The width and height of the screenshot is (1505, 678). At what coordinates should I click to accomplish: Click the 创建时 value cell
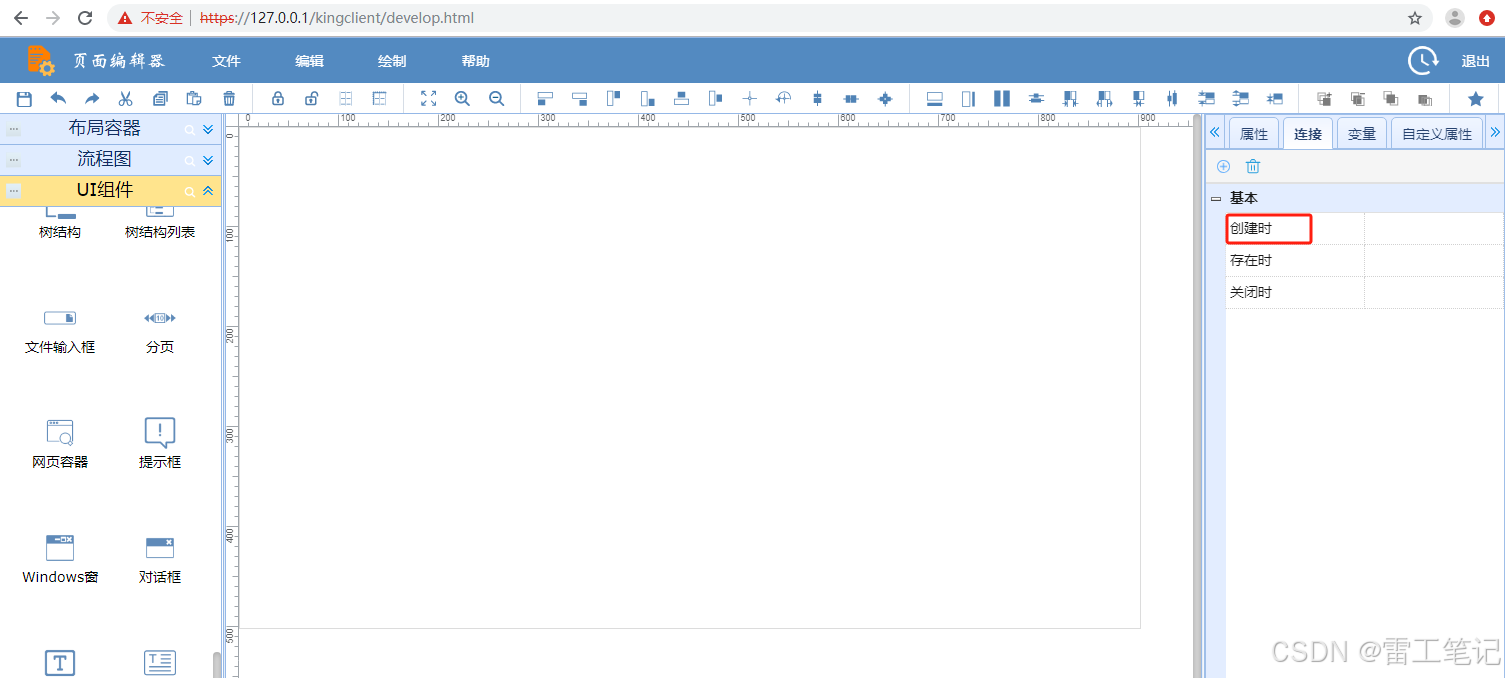tap(1434, 229)
